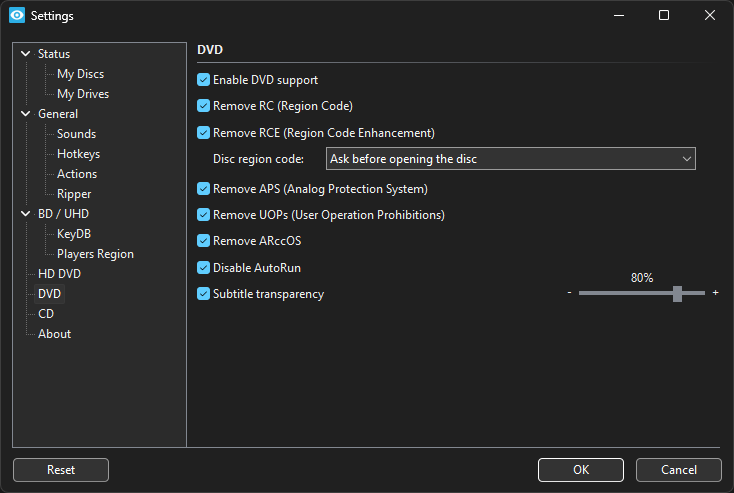Click the subtitle transparency slider handle
Viewport: 734px width, 493px height.
click(677, 293)
